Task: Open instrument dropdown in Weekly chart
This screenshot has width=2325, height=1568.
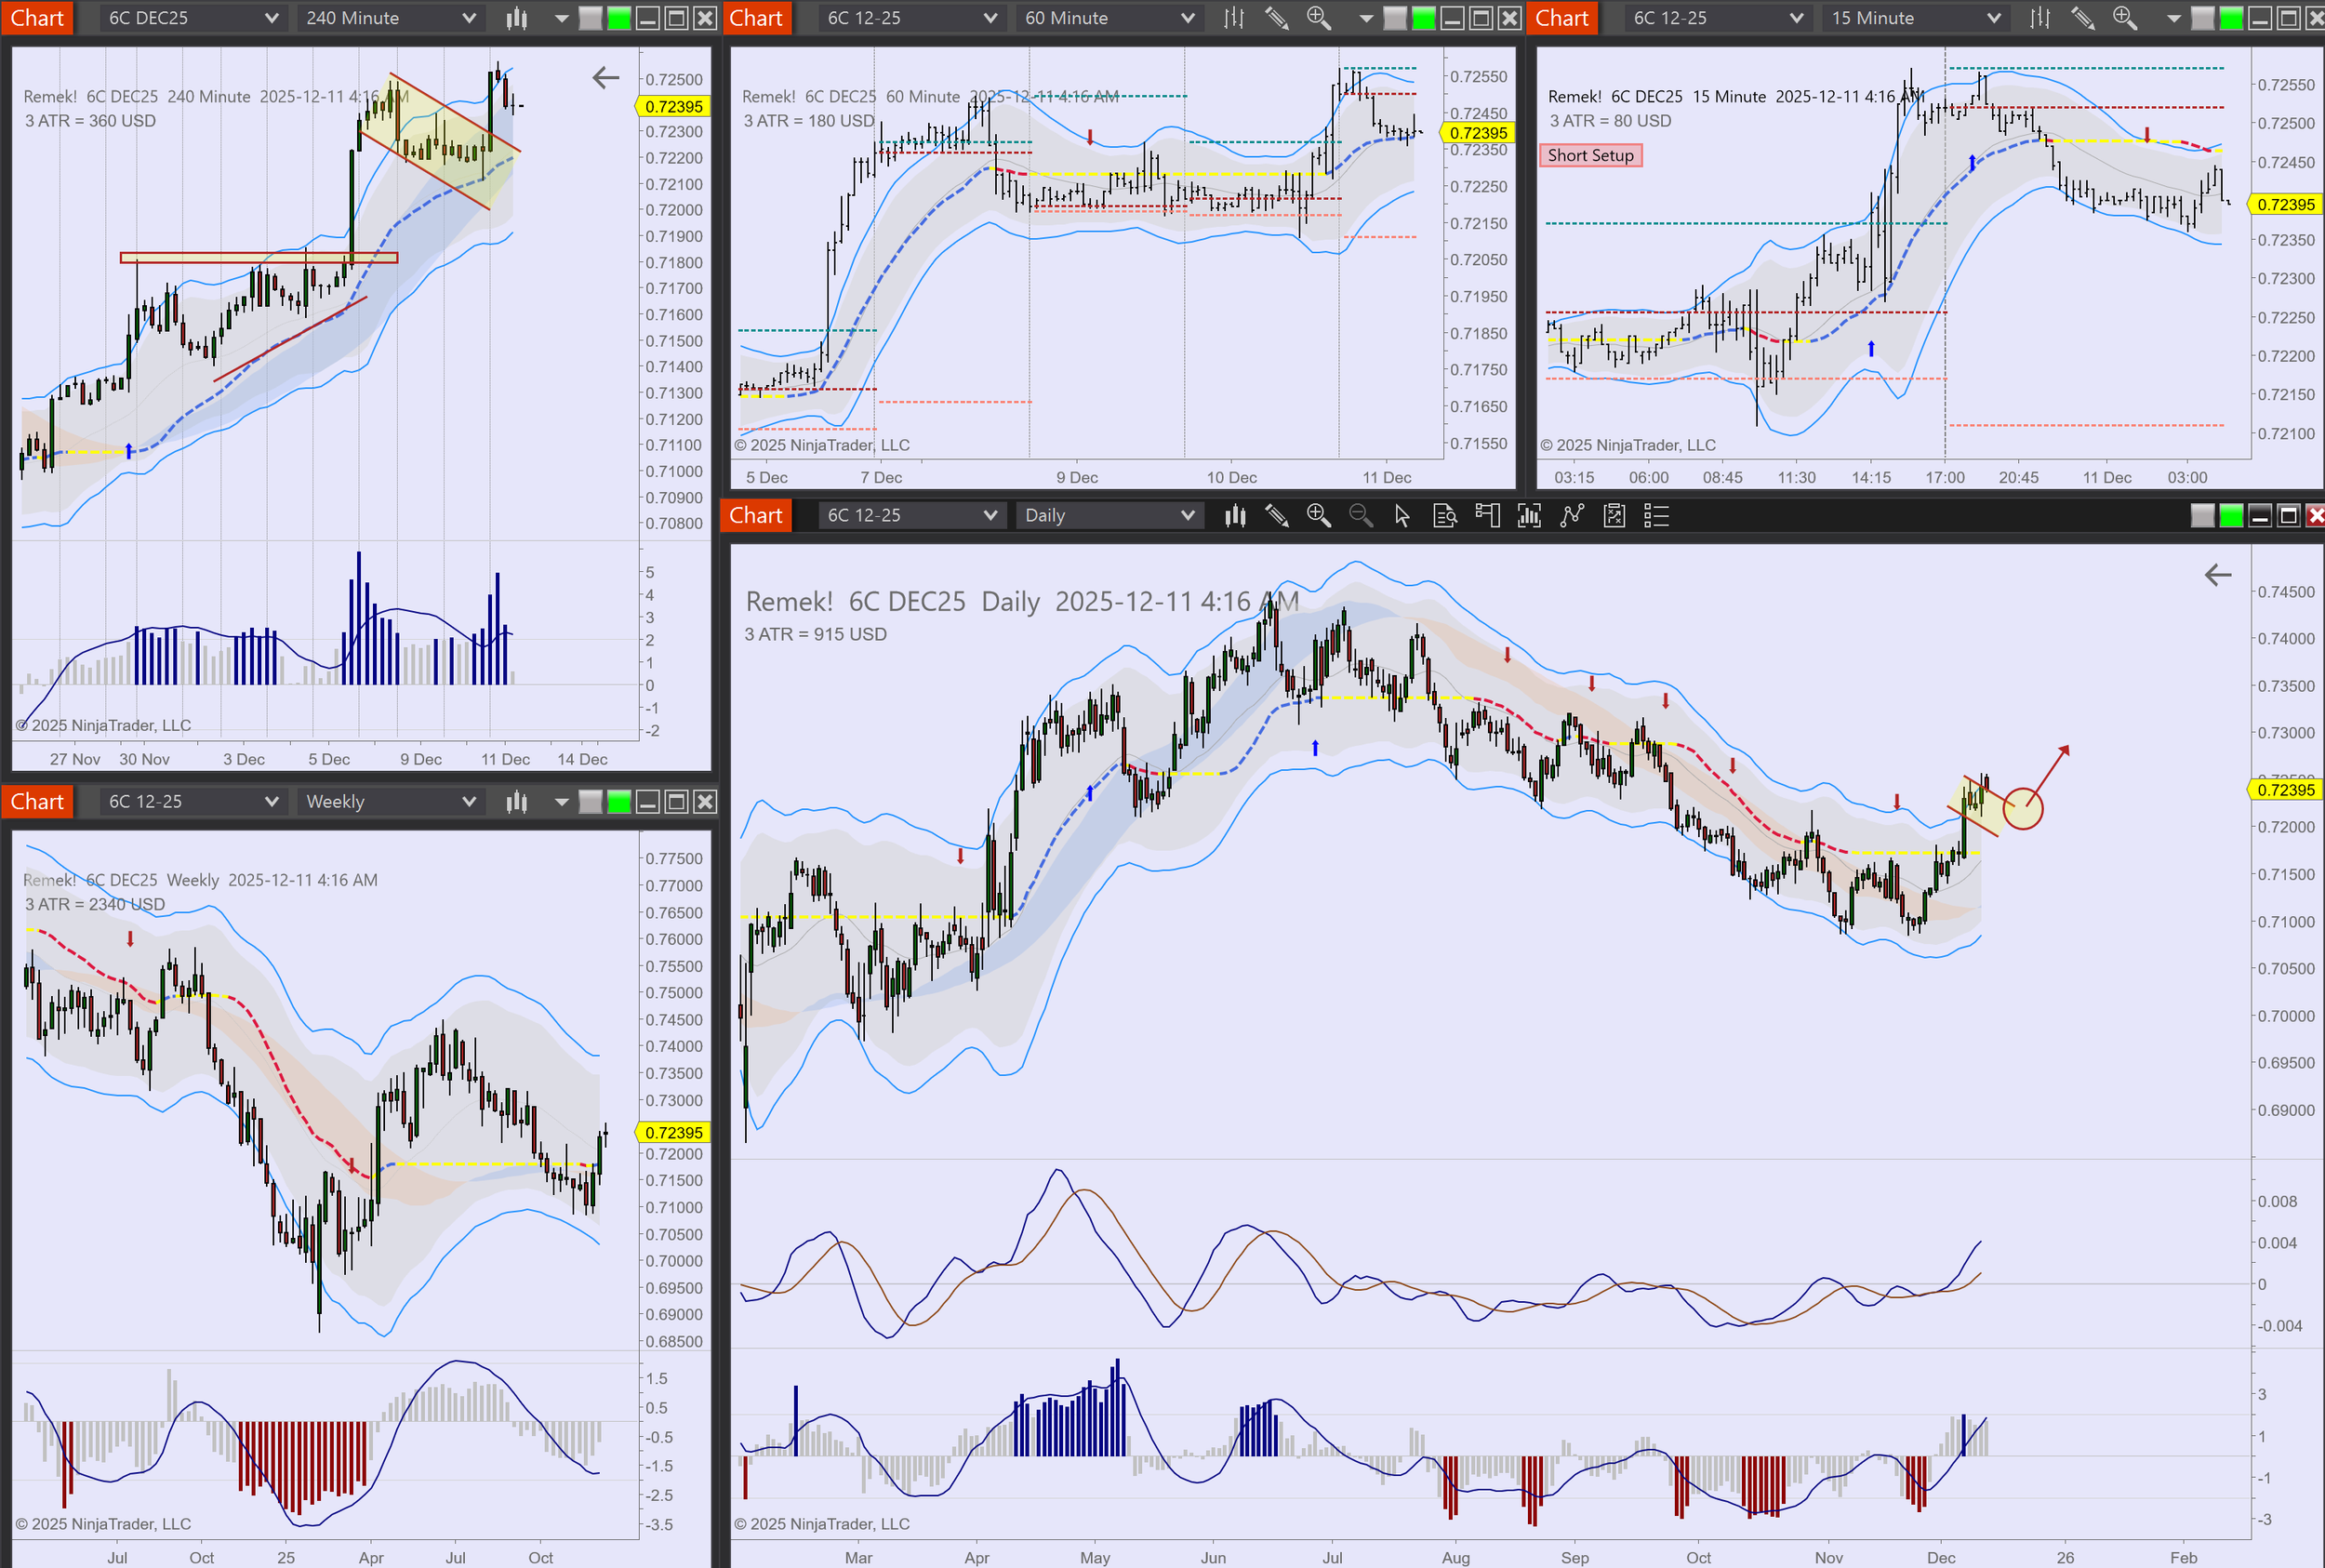Action: (194, 801)
